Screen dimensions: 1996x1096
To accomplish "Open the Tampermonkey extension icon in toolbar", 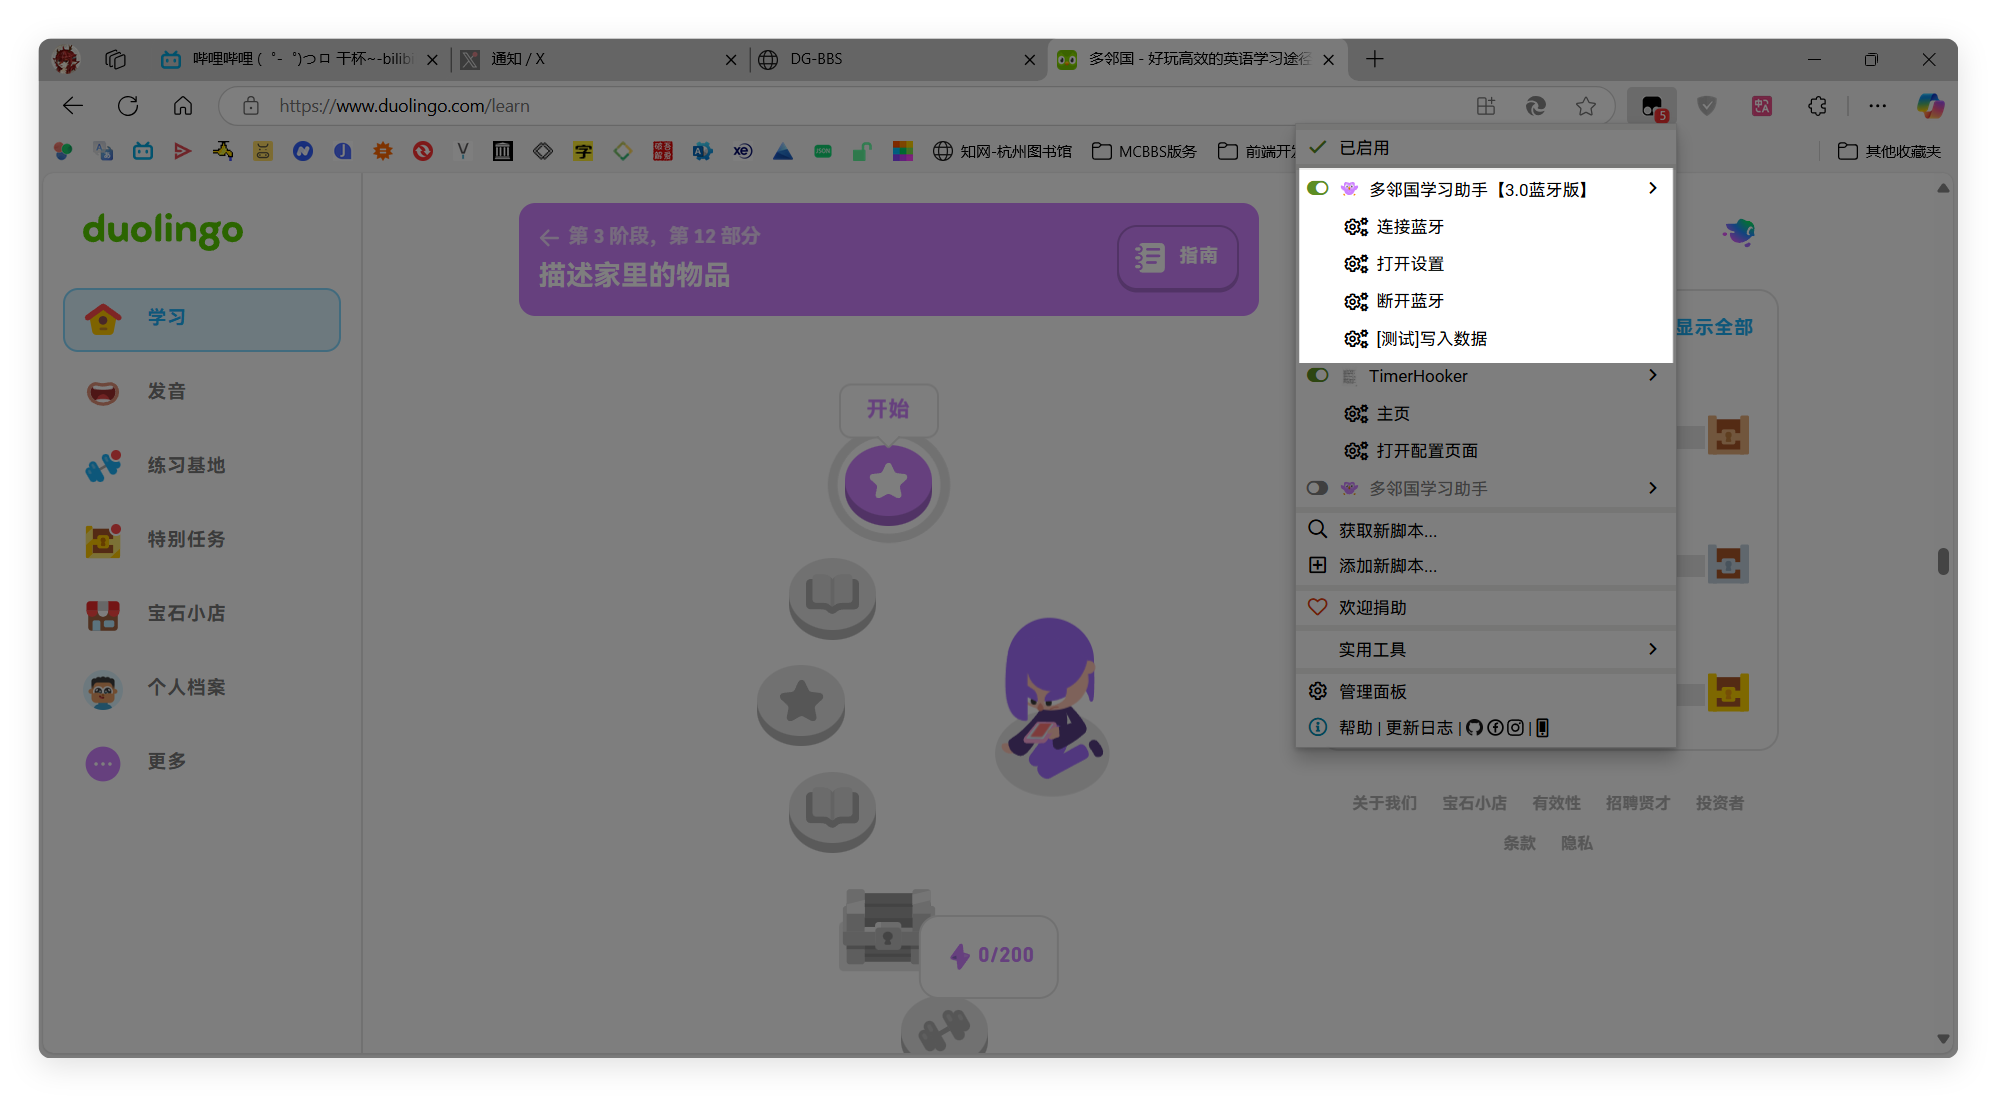I will click(1652, 106).
